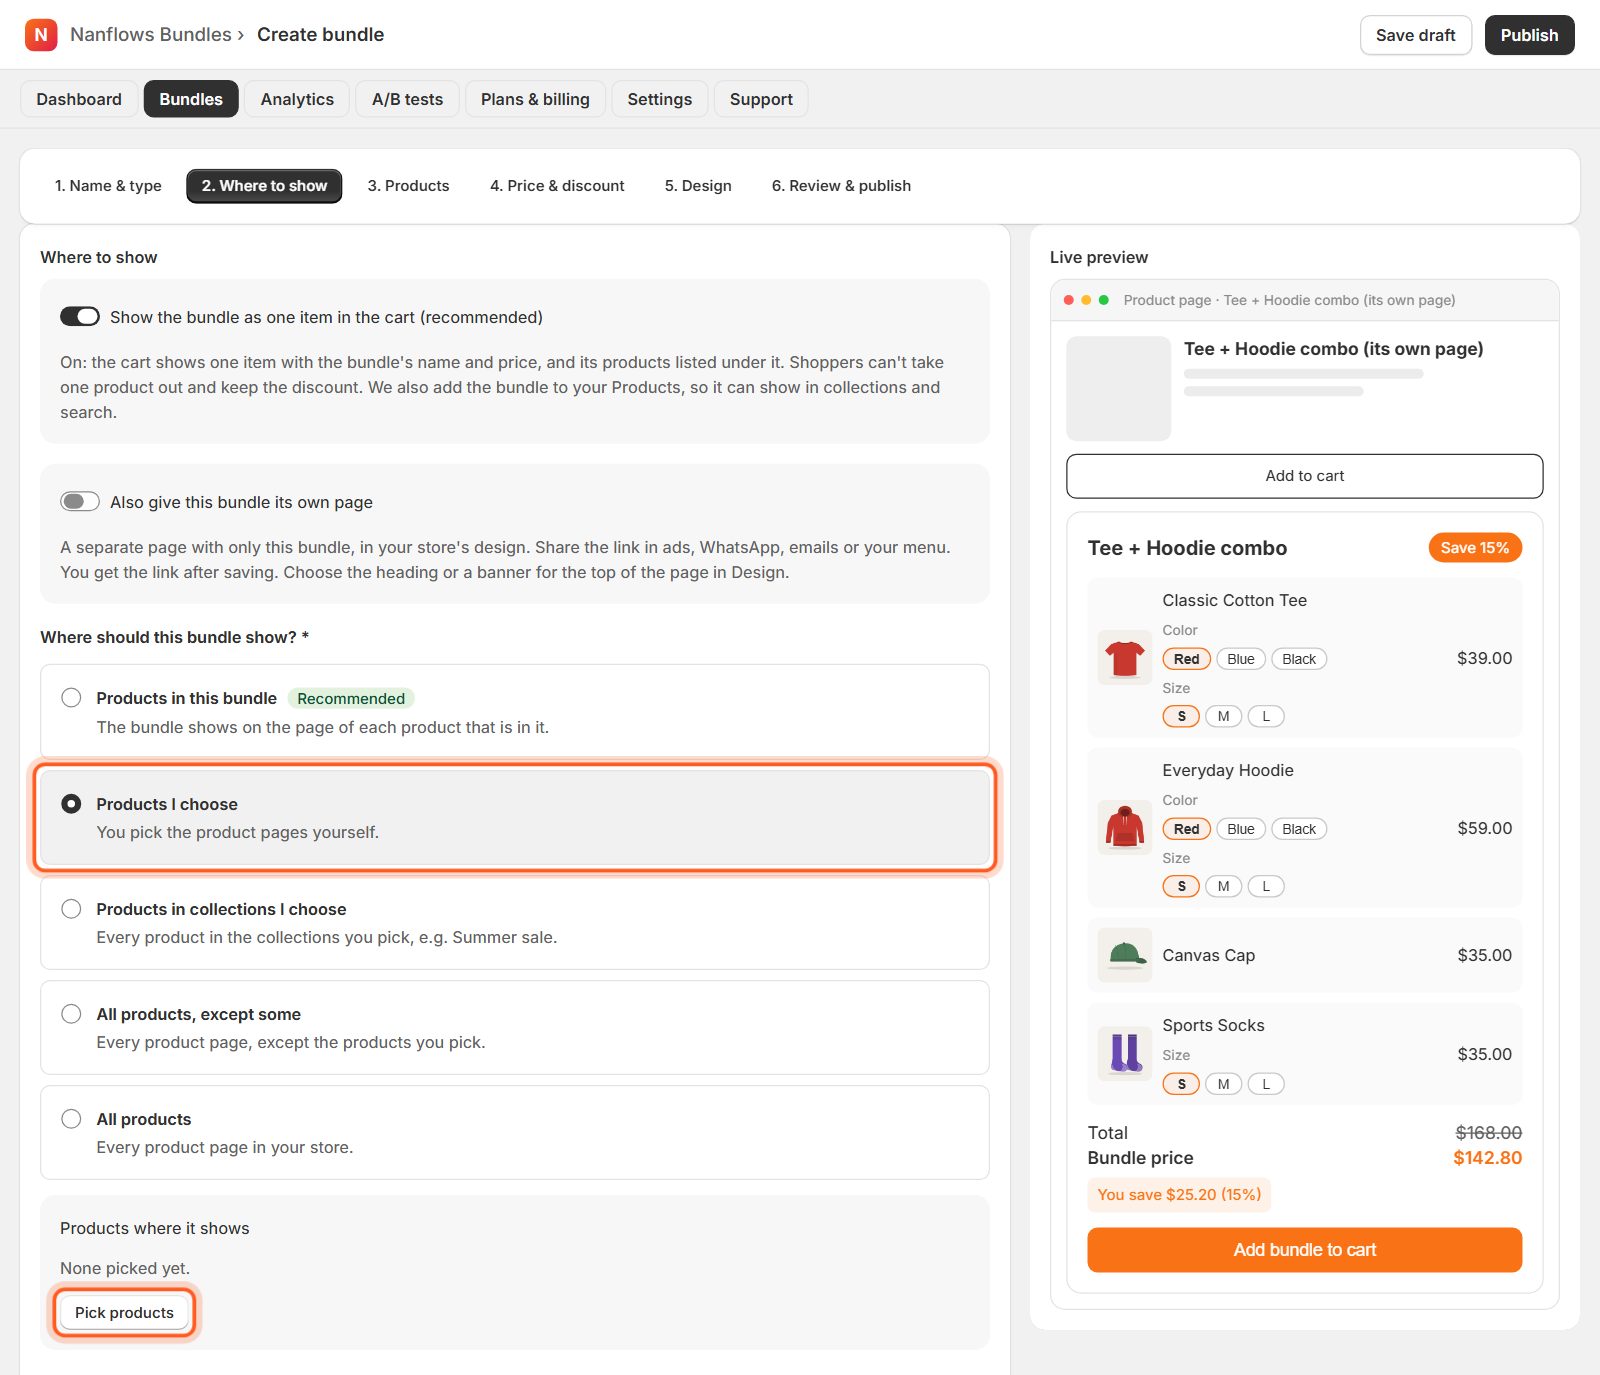Screen dimensions: 1600x1375
Task: Toggle off show bundle as one cart item
Action: pos(80,317)
